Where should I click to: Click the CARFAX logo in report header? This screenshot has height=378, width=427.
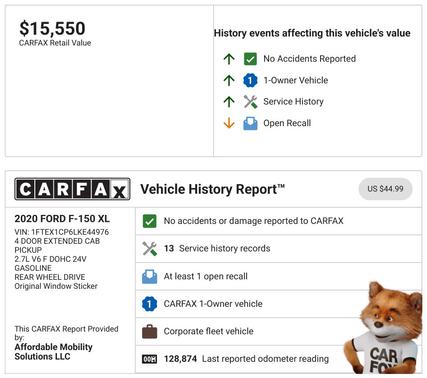[72, 189]
